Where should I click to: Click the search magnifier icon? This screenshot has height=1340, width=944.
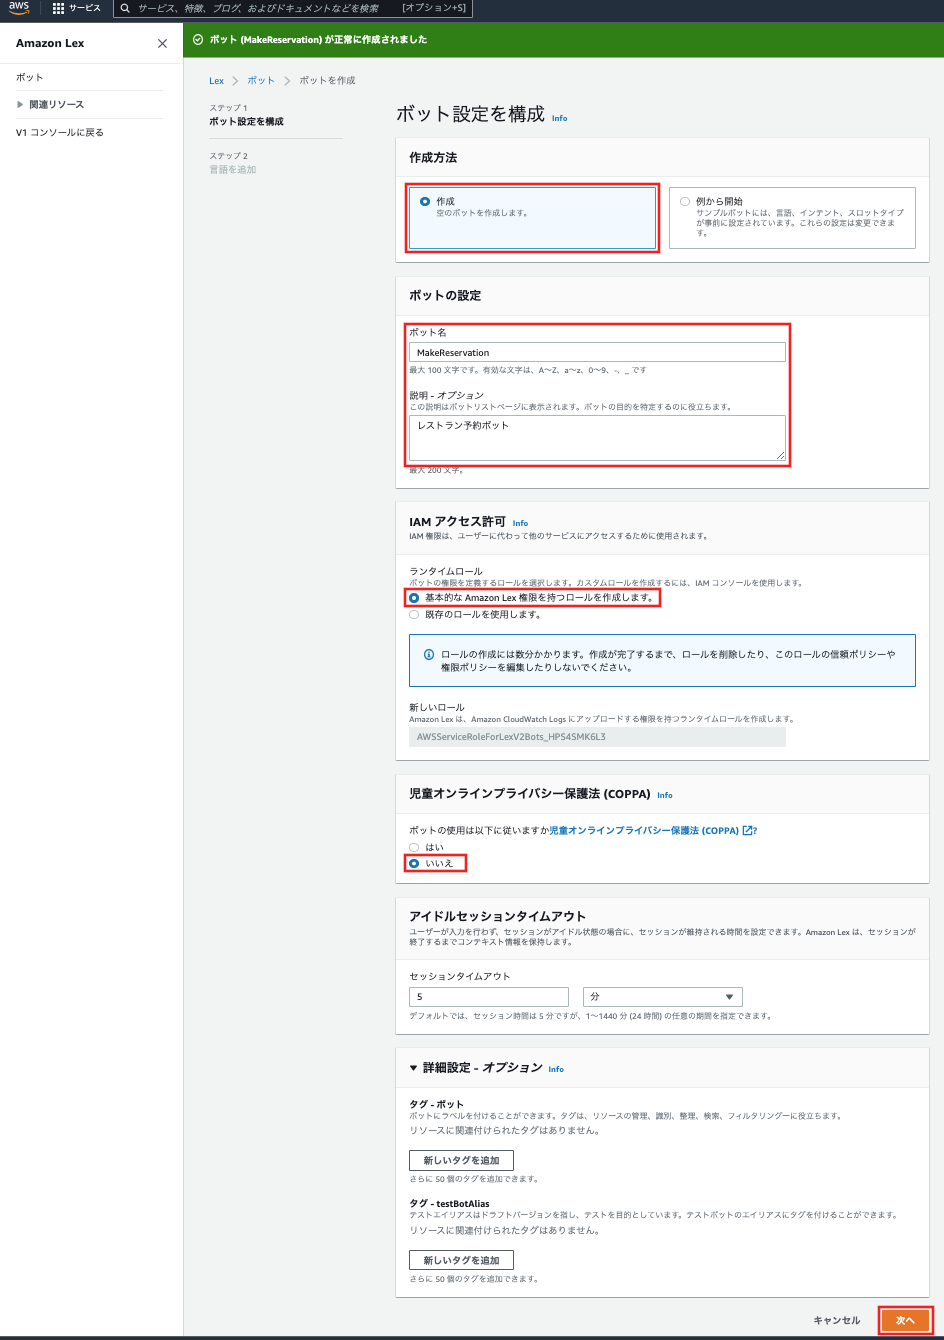[x=125, y=8]
